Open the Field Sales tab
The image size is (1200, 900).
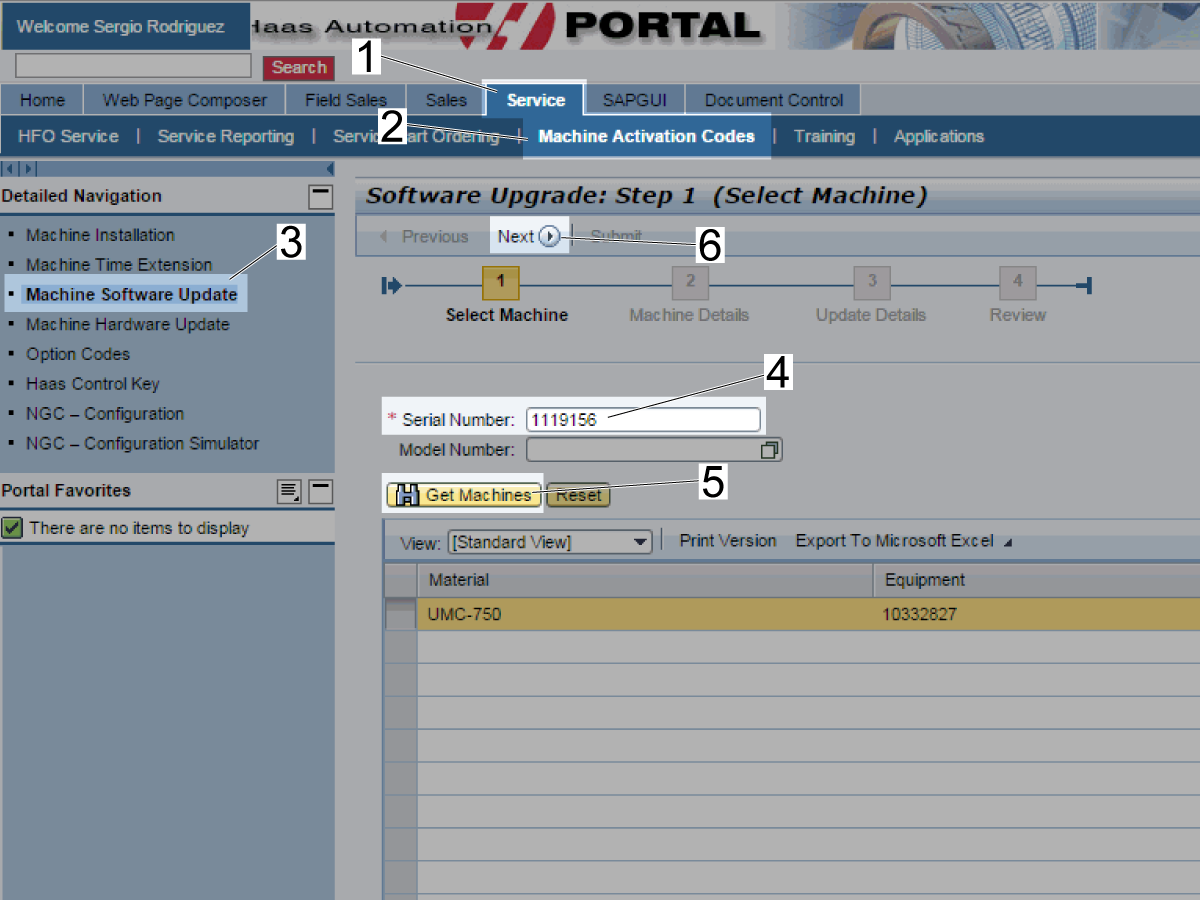[346, 100]
